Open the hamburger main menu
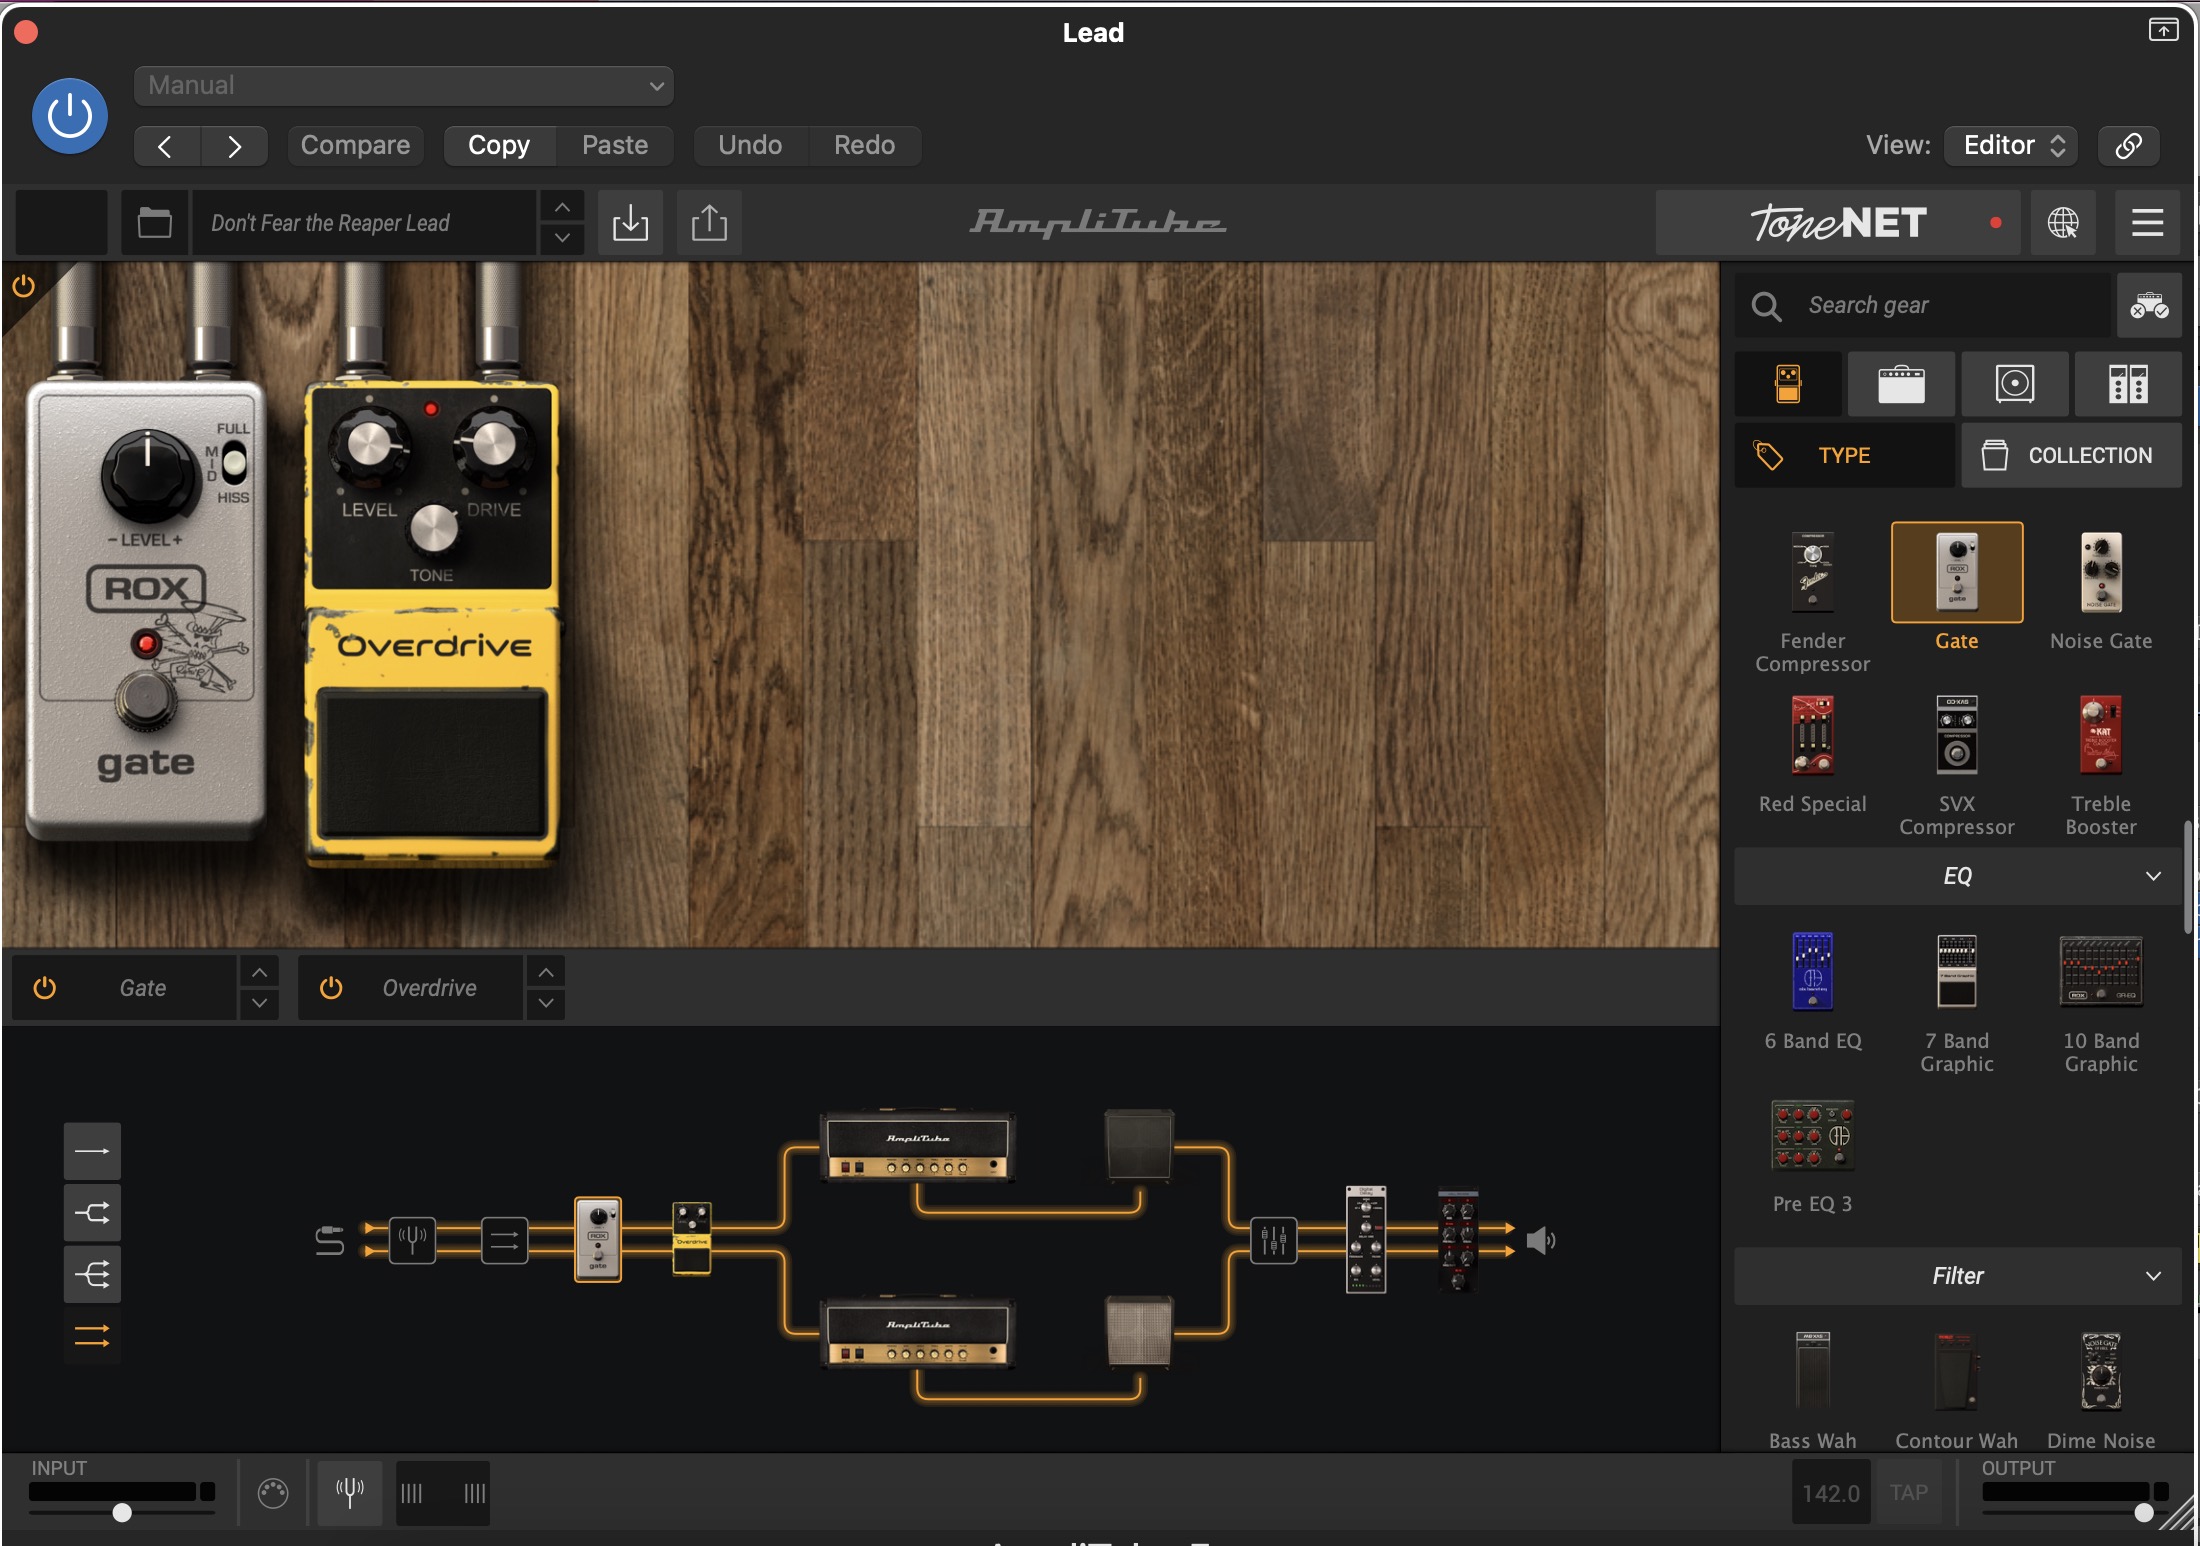2200x1546 pixels. (2147, 222)
